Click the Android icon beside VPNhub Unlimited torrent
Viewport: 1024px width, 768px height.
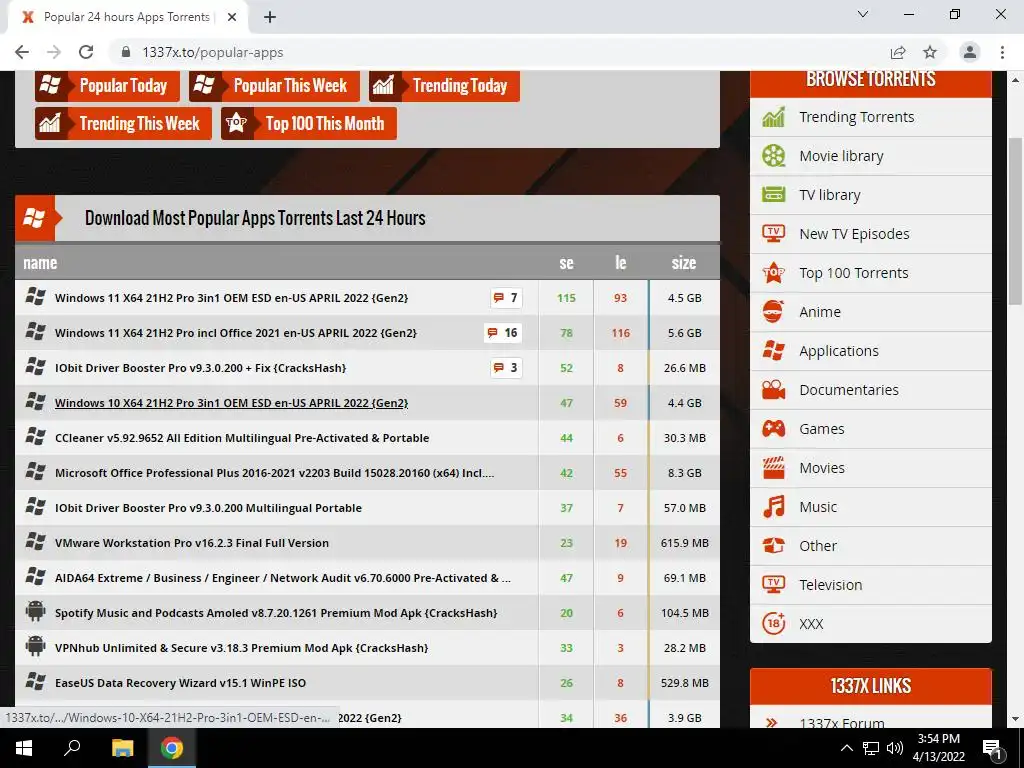[x=35, y=647]
